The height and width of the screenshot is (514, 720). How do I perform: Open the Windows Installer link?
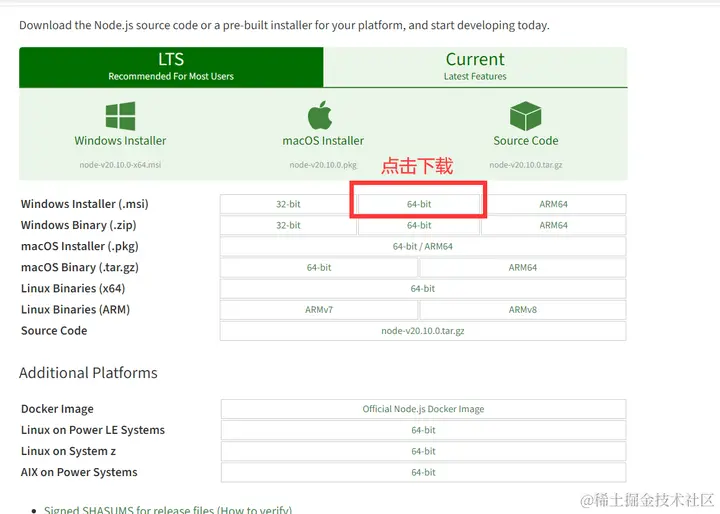[x=120, y=141]
